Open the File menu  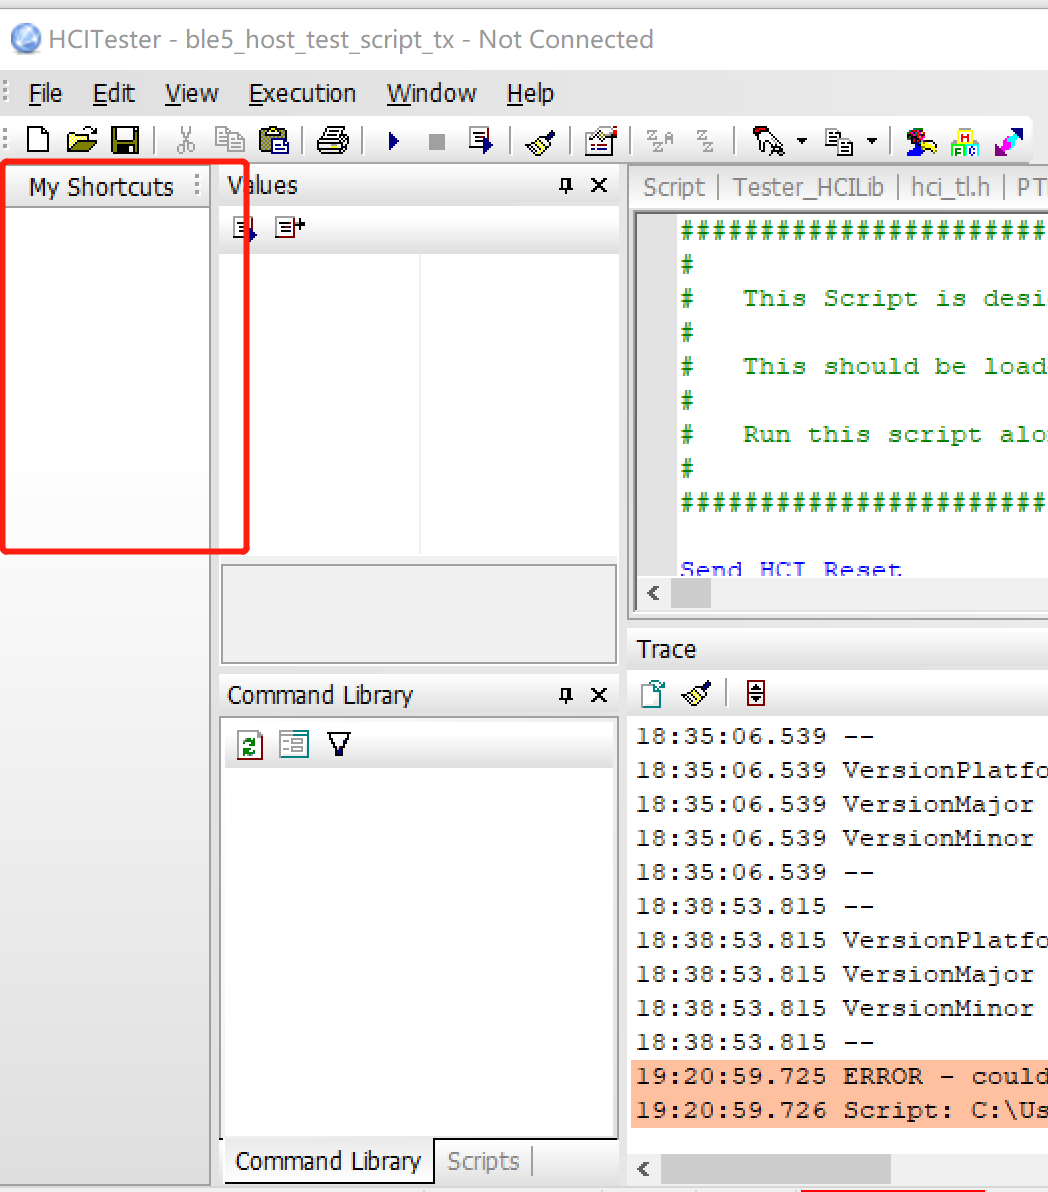[x=45, y=94]
